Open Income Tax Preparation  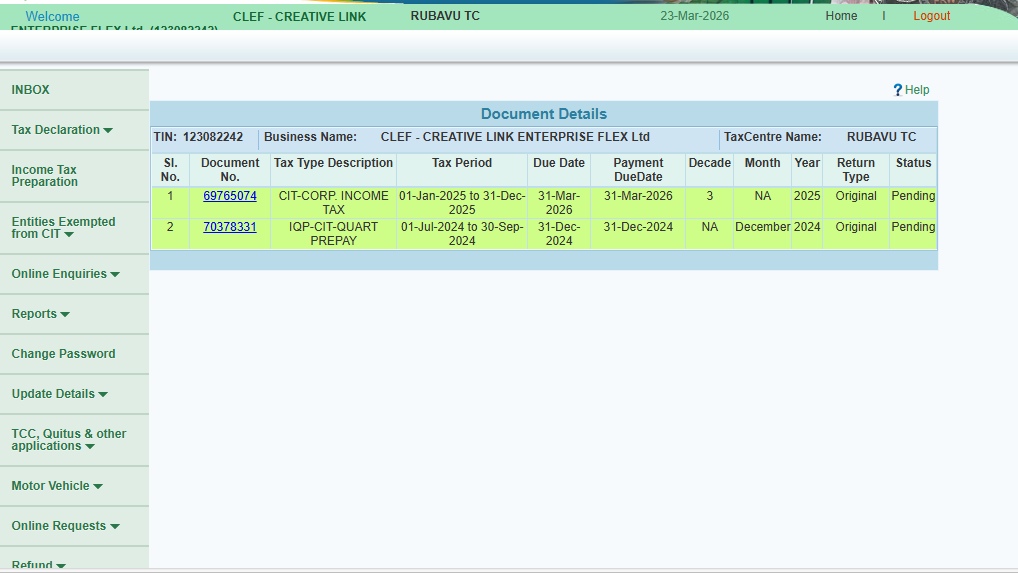click(x=44, y=176)
